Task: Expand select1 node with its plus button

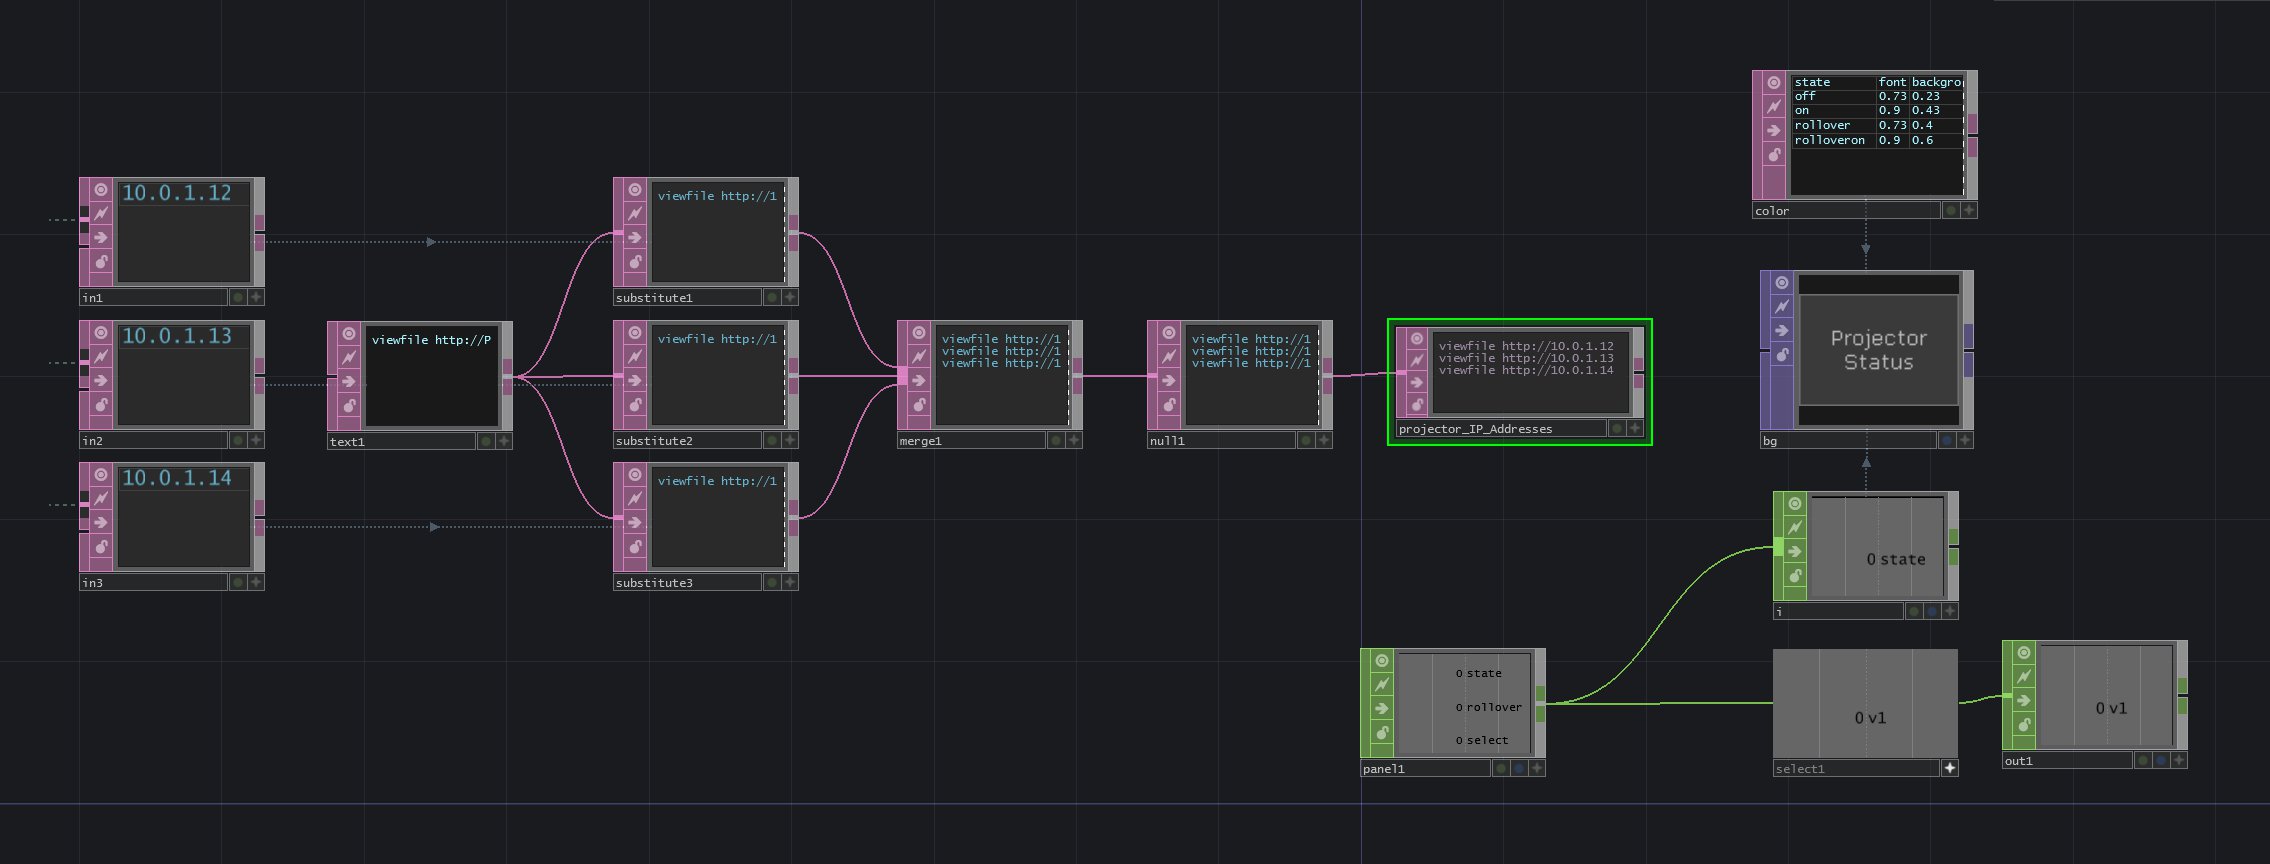Action: (1949, 768)
